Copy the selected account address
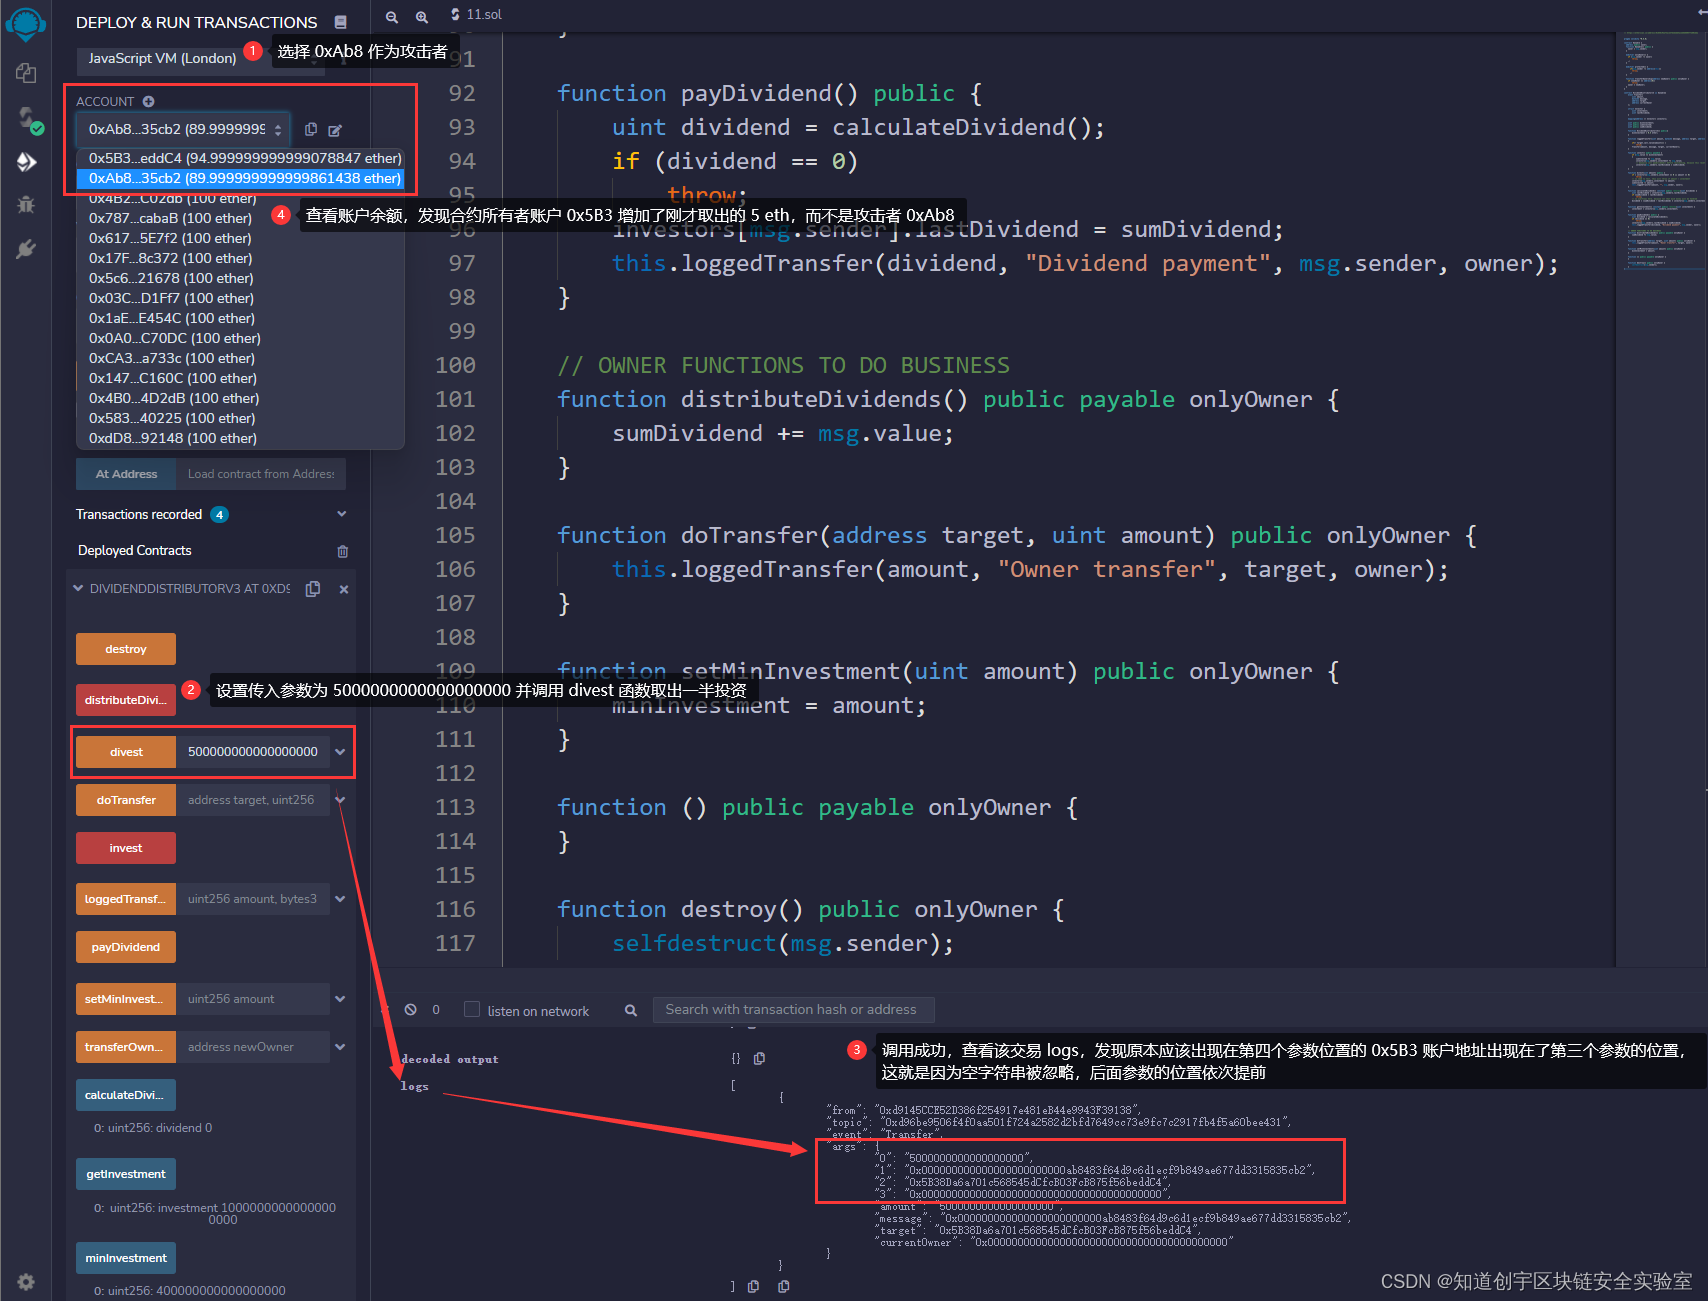 coord(311,130)
